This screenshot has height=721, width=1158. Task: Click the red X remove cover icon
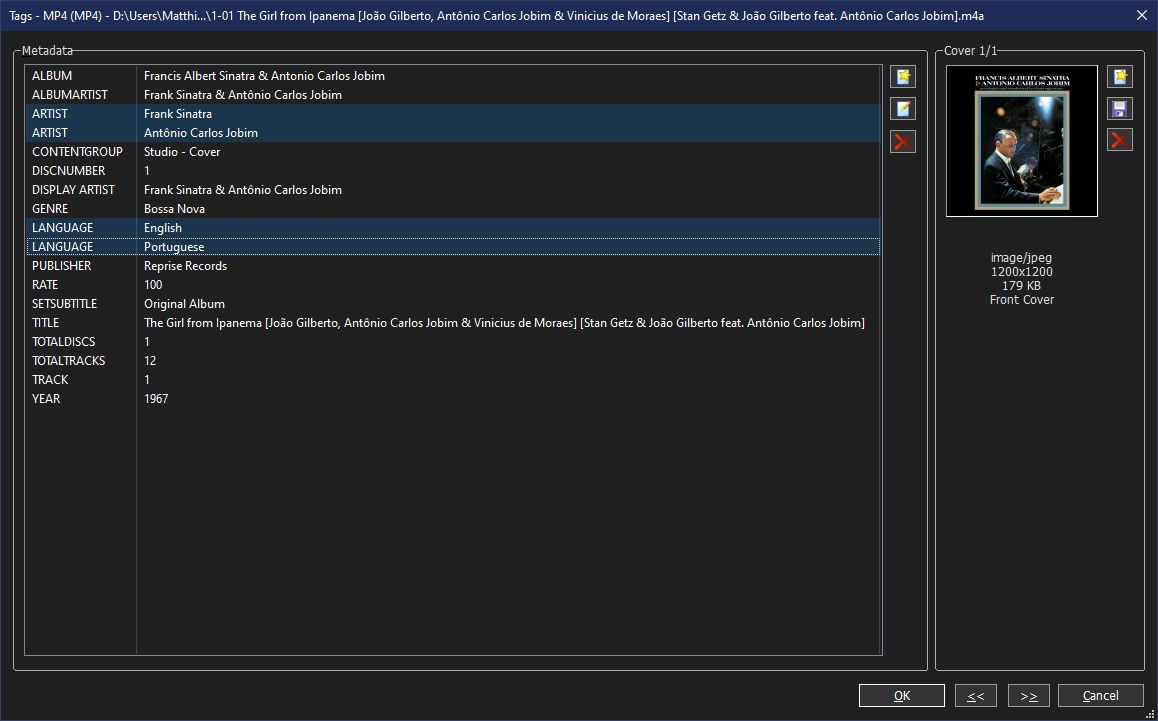(1120, 140)
